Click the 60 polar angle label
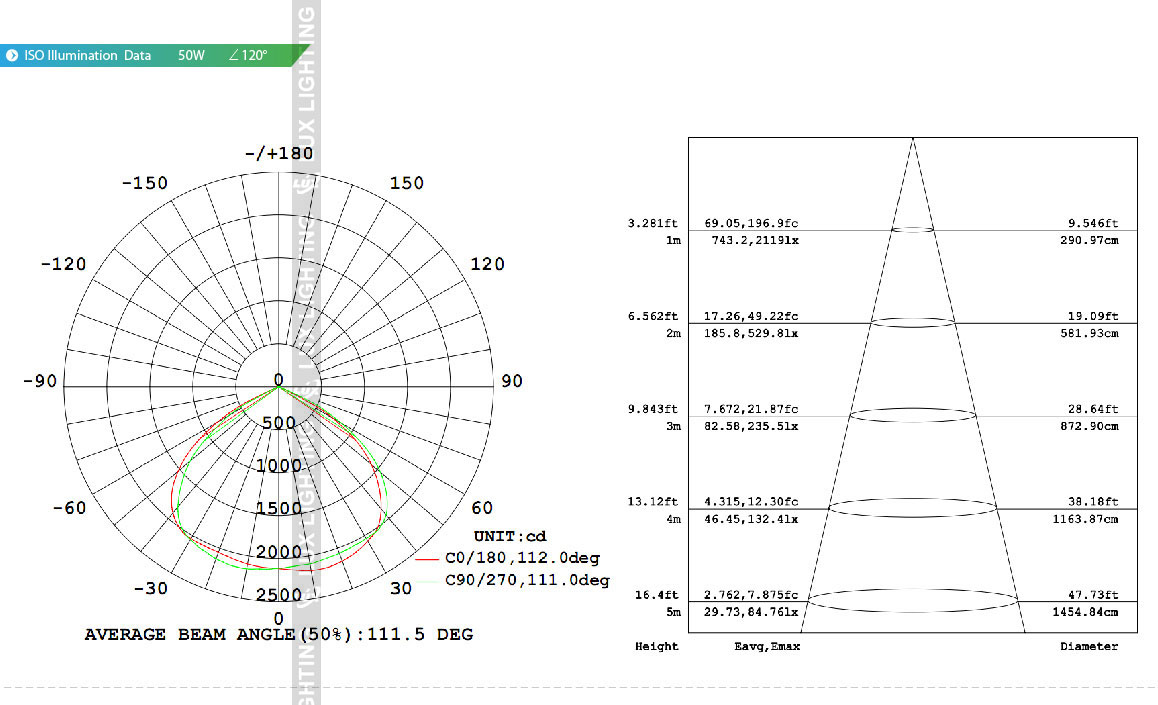The width and height of the screenshot is (1158, 705). 482,508
